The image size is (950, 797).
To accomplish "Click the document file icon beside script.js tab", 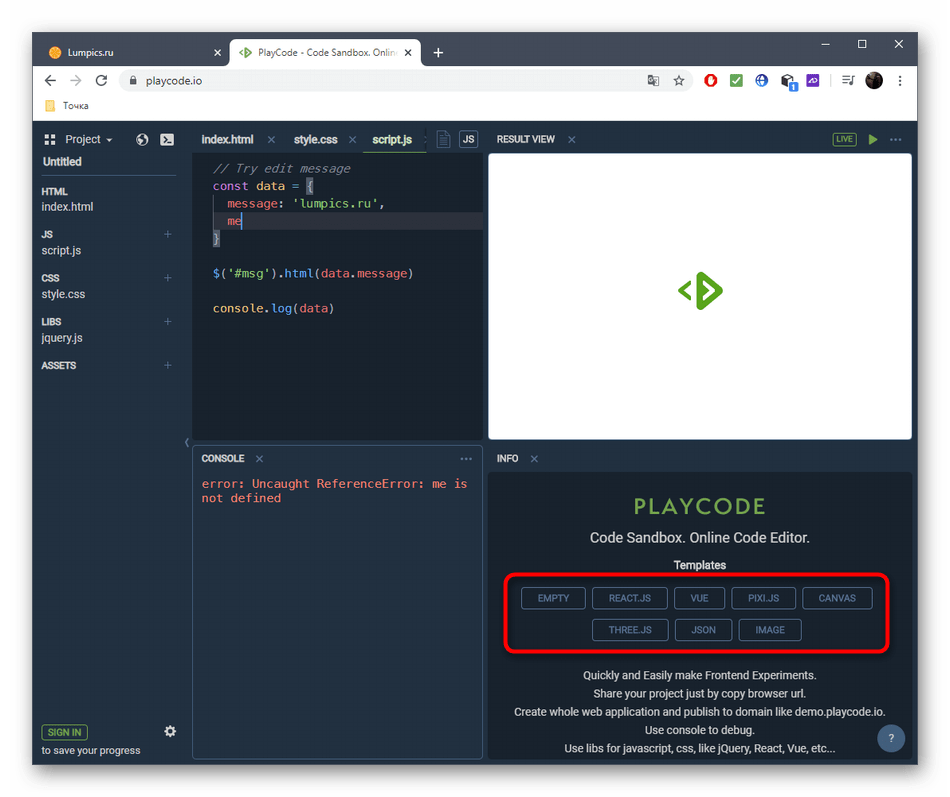I will 443,140.
